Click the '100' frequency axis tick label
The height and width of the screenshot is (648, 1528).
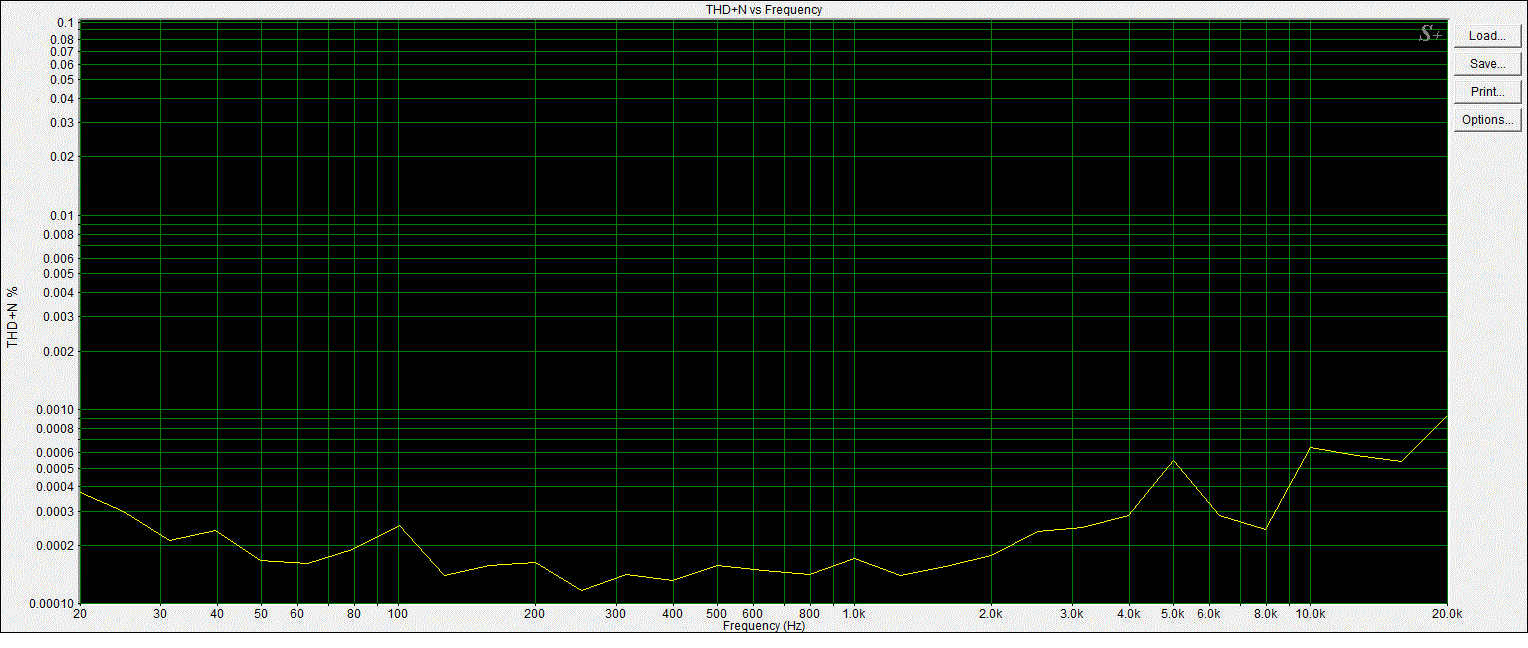pyautogui.click(x=398, y=614)
